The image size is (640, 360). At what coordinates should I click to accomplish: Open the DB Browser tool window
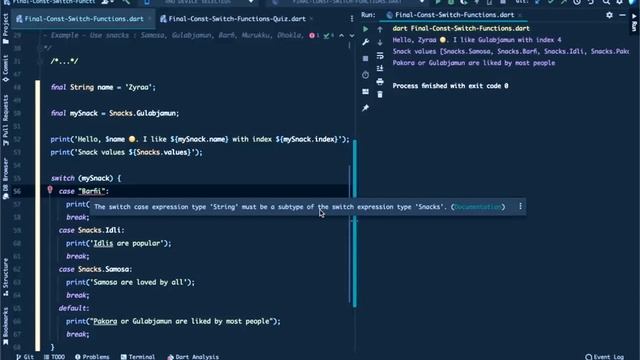[x=6, y=179]
